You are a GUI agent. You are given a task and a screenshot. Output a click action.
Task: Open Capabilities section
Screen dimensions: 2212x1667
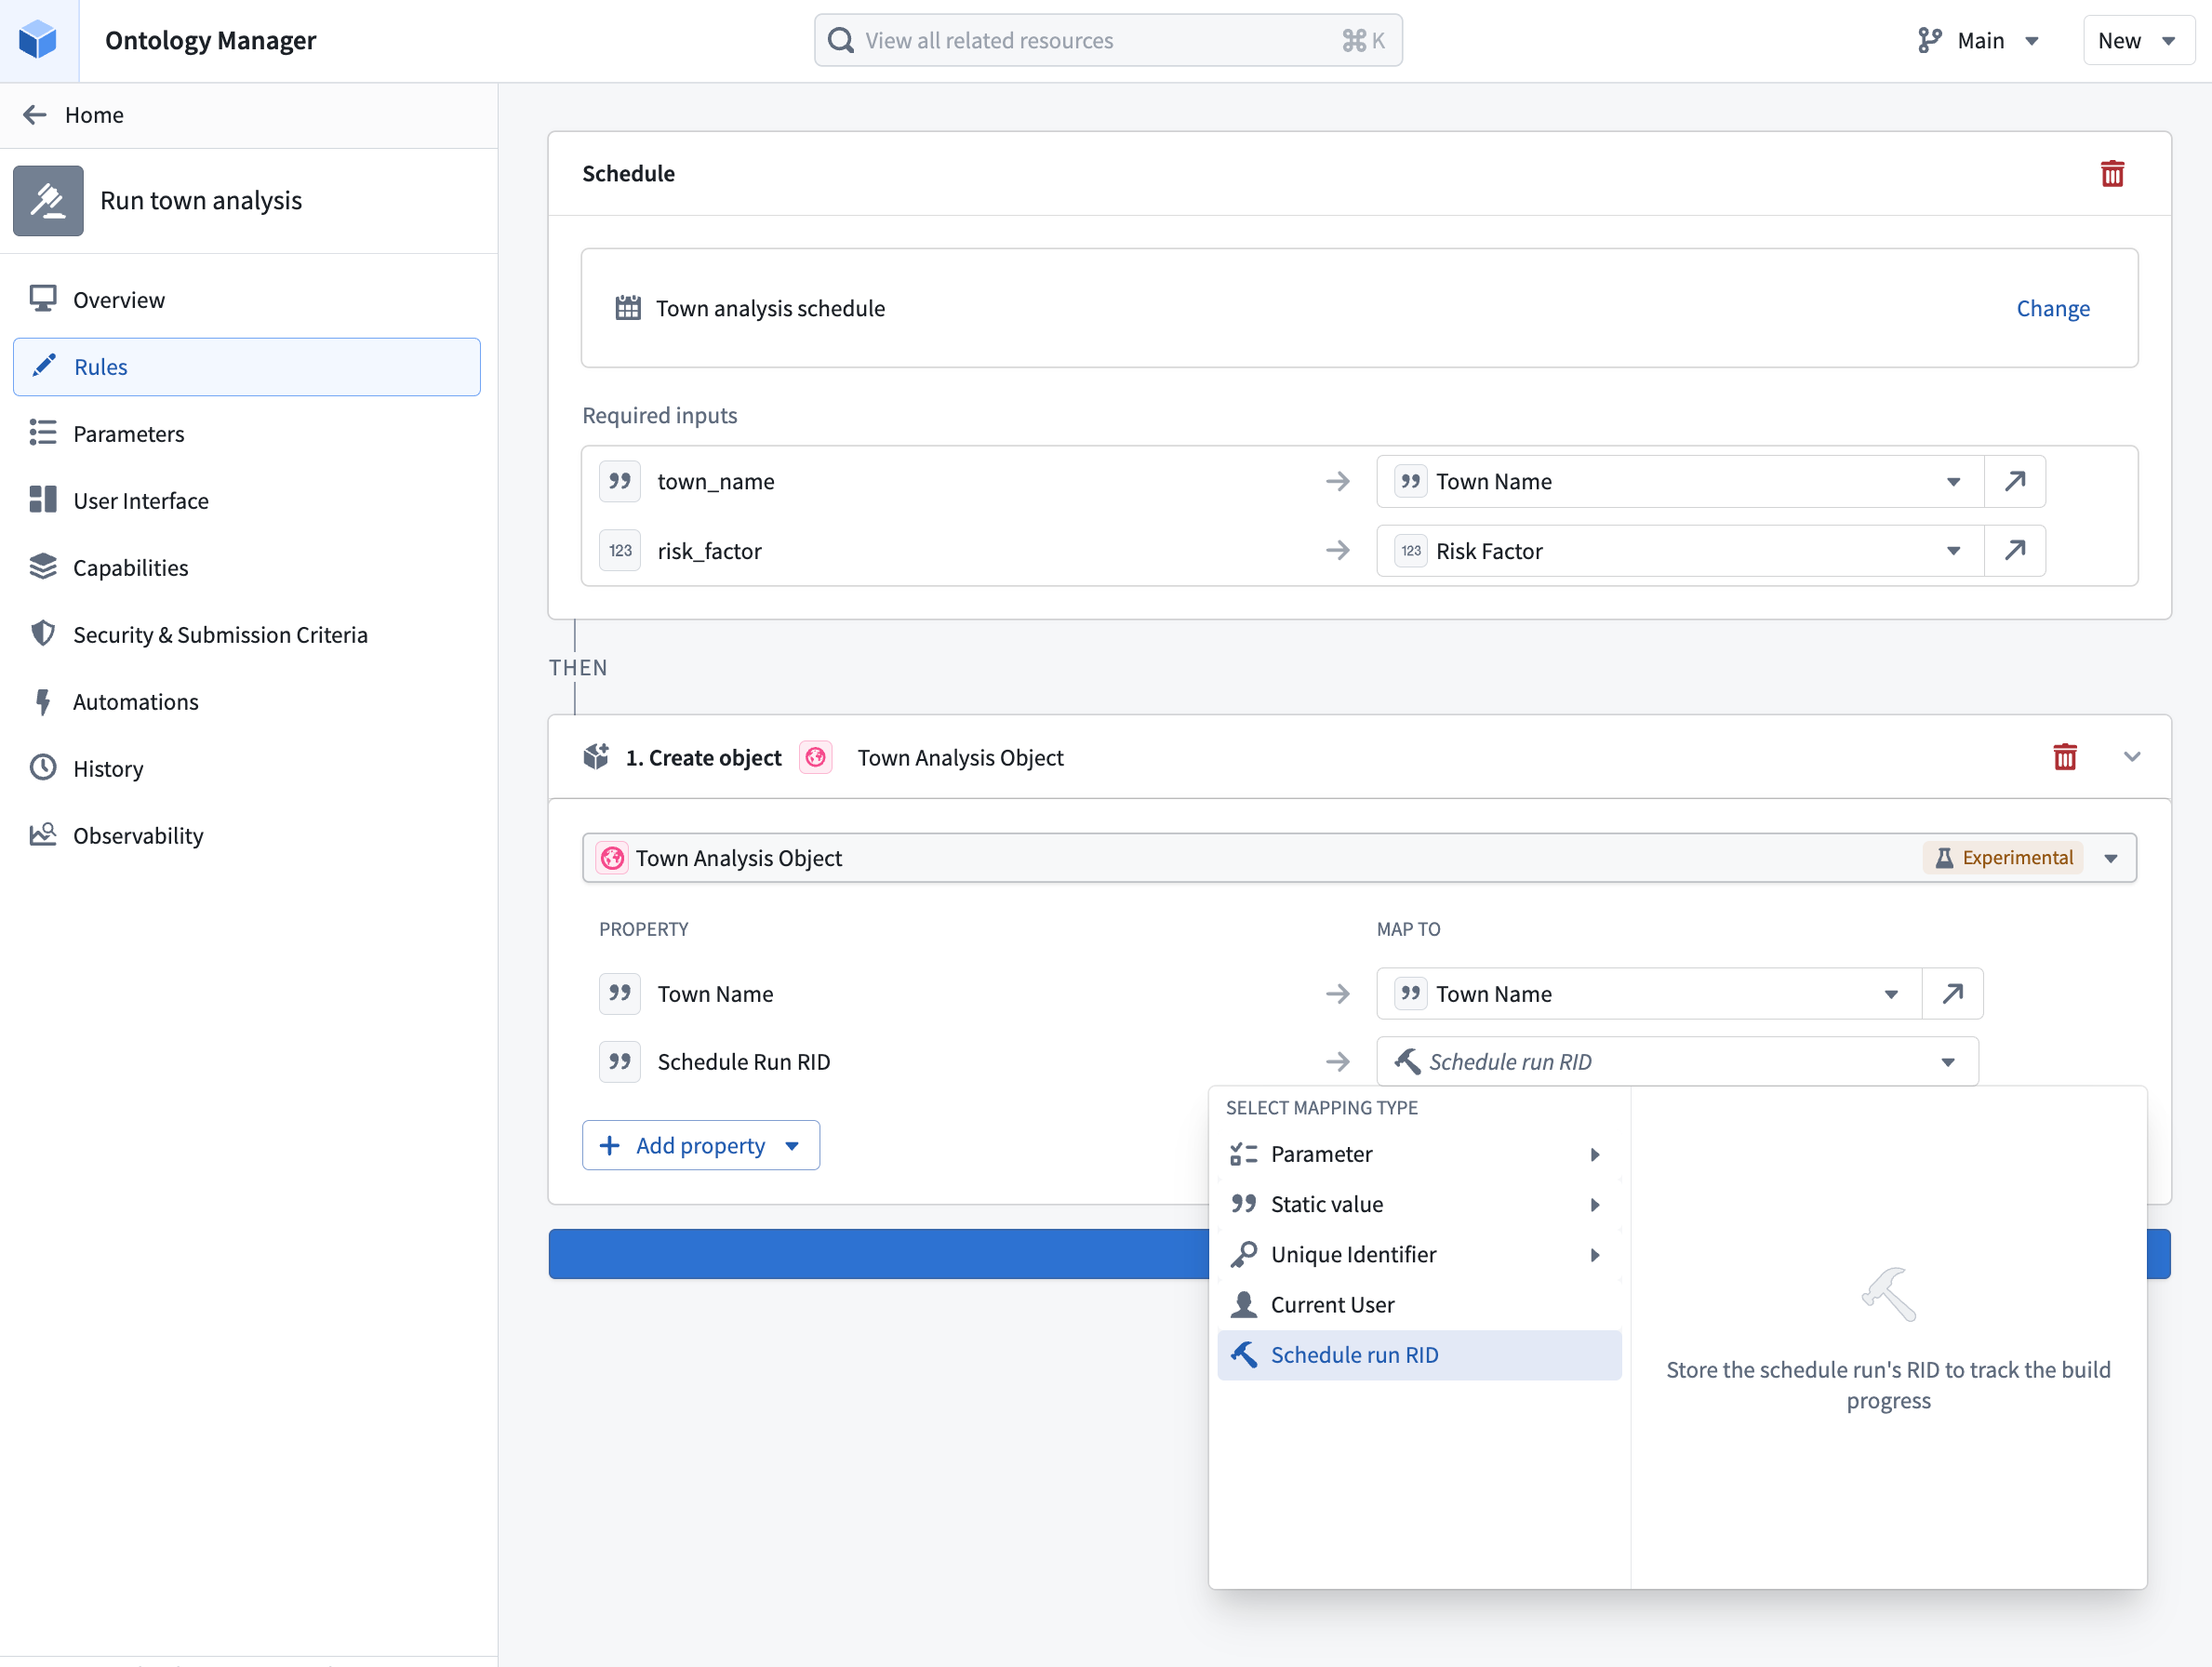click(247, 568)
